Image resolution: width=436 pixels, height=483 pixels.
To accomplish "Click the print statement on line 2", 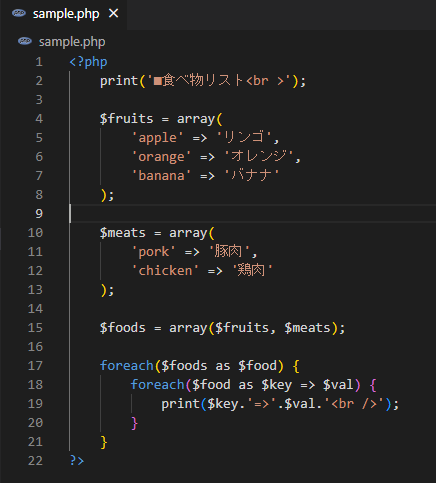I will 203,81.
